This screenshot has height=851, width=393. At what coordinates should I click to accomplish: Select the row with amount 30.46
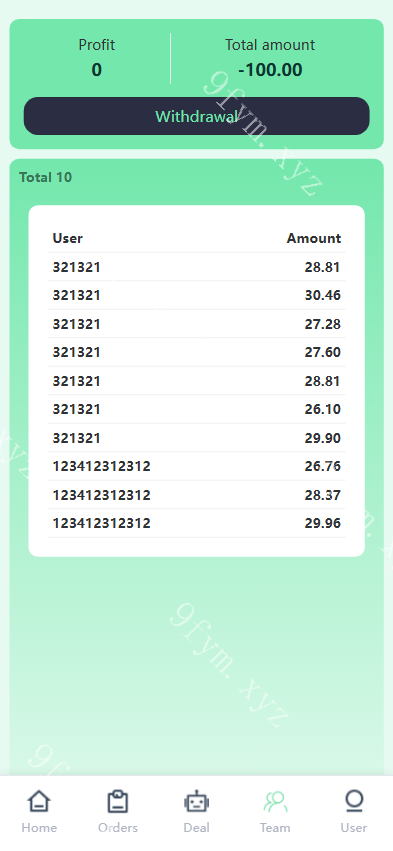pyautogui.click(x=196, y=295)
